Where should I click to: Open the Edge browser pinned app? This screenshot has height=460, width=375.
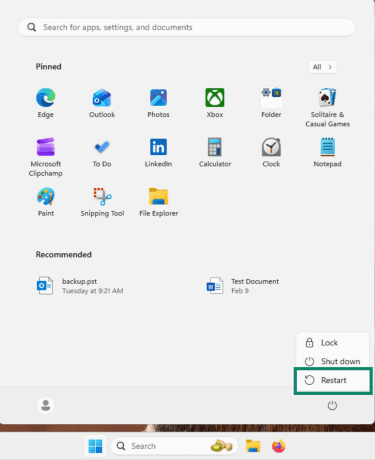[46, 103]
